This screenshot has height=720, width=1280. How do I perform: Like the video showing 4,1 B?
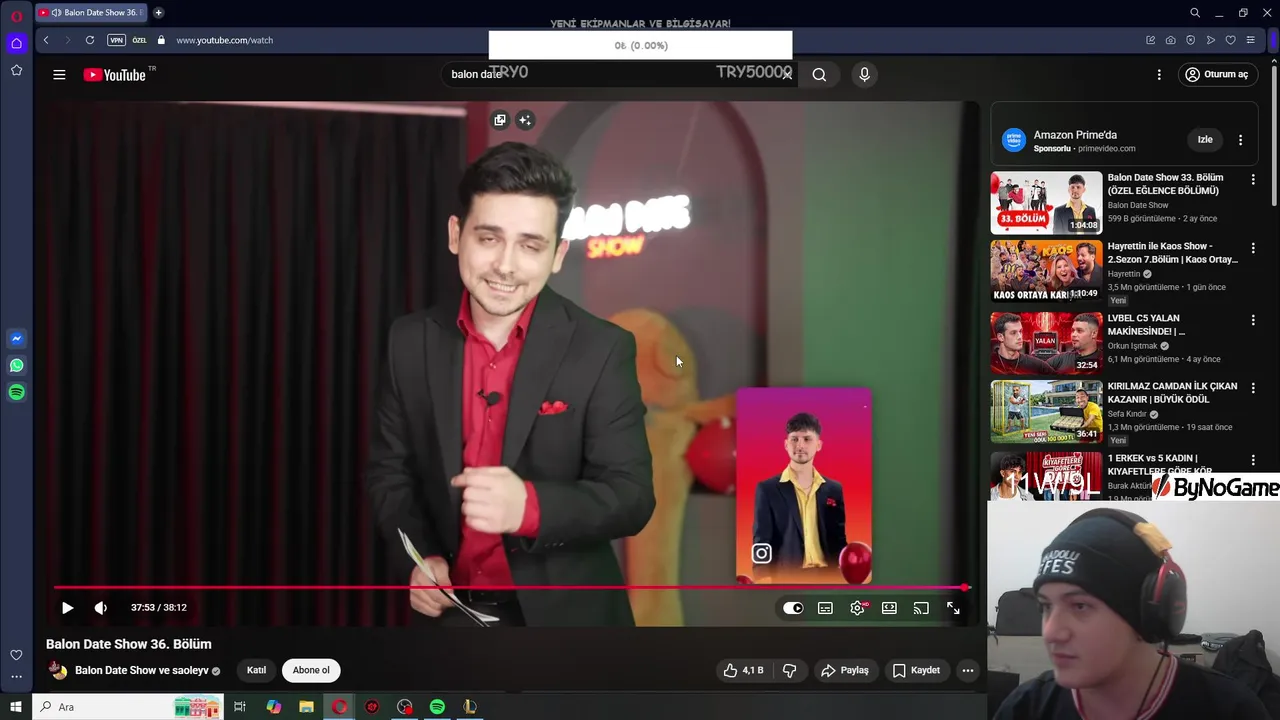[743, 670]
